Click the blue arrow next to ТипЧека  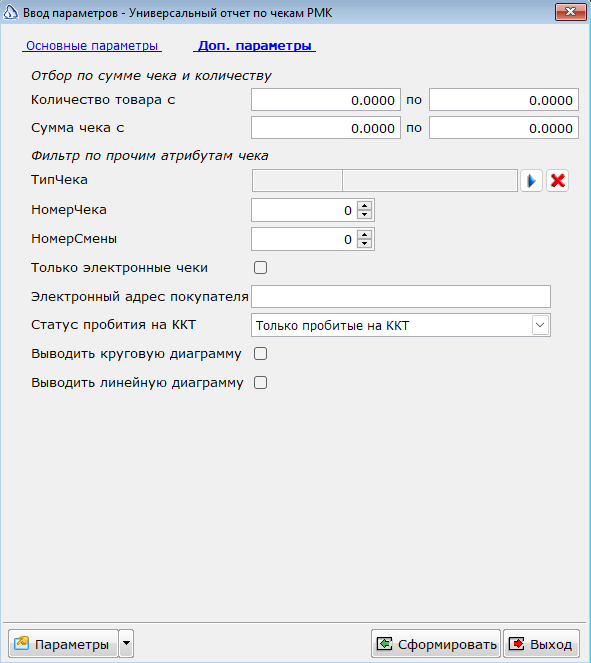(x=531, y=181)
